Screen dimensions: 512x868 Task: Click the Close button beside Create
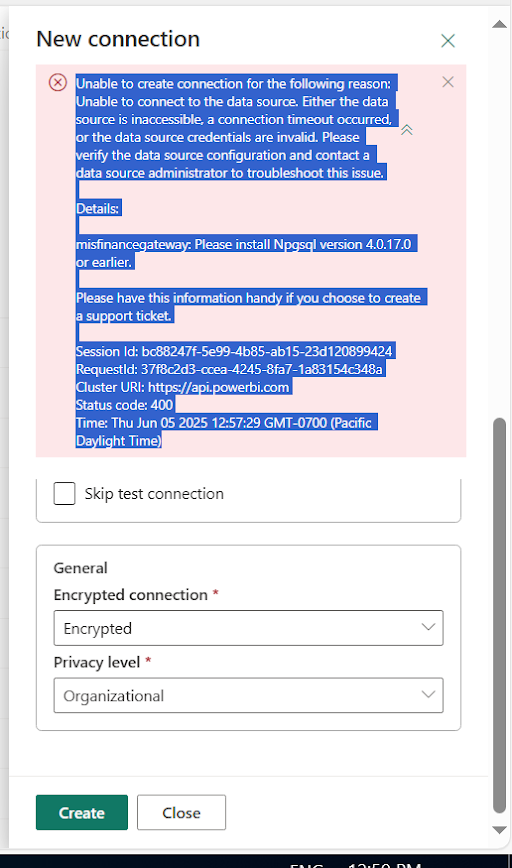(x=182, y=812)
